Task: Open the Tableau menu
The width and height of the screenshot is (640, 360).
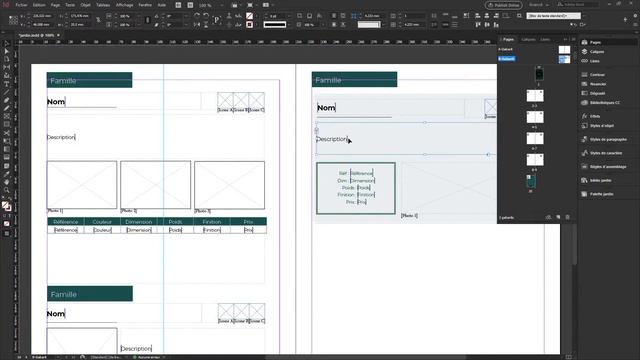Action: (x=103, y=5)
